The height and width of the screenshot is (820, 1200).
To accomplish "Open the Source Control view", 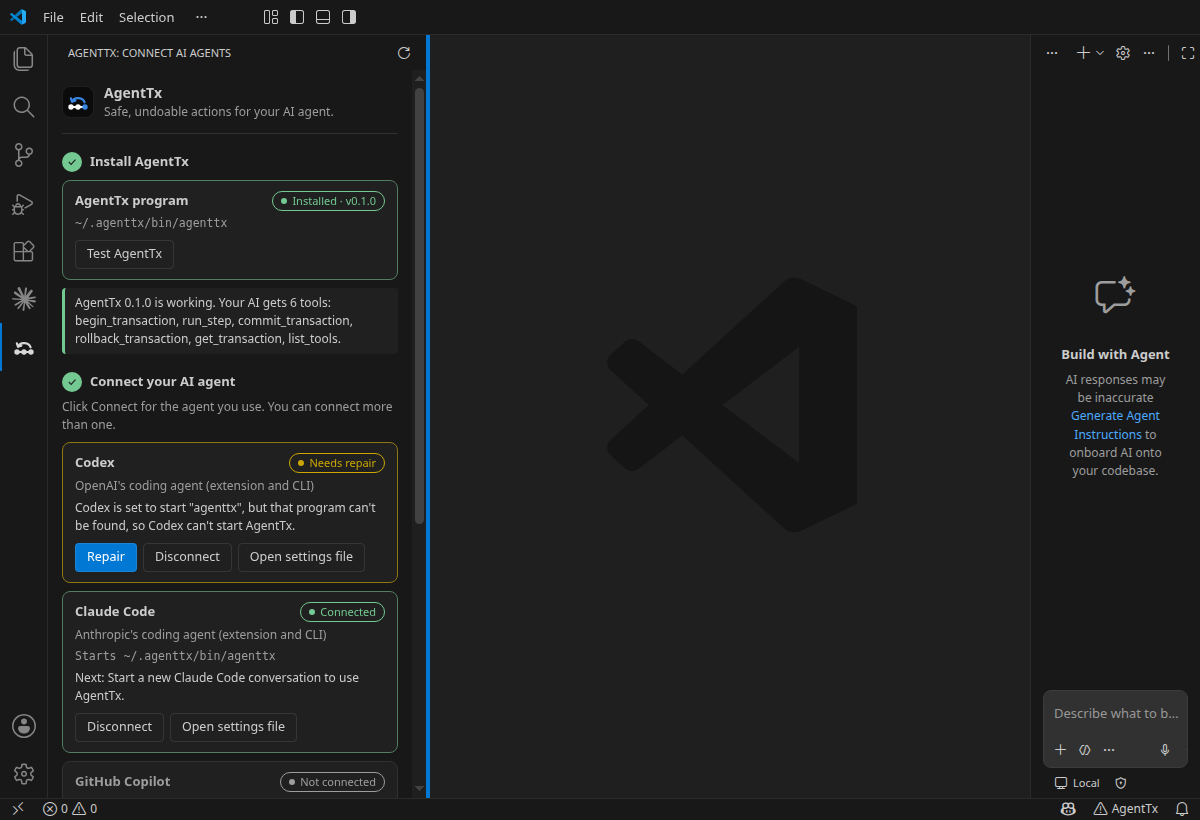I will tap(23, 155).
